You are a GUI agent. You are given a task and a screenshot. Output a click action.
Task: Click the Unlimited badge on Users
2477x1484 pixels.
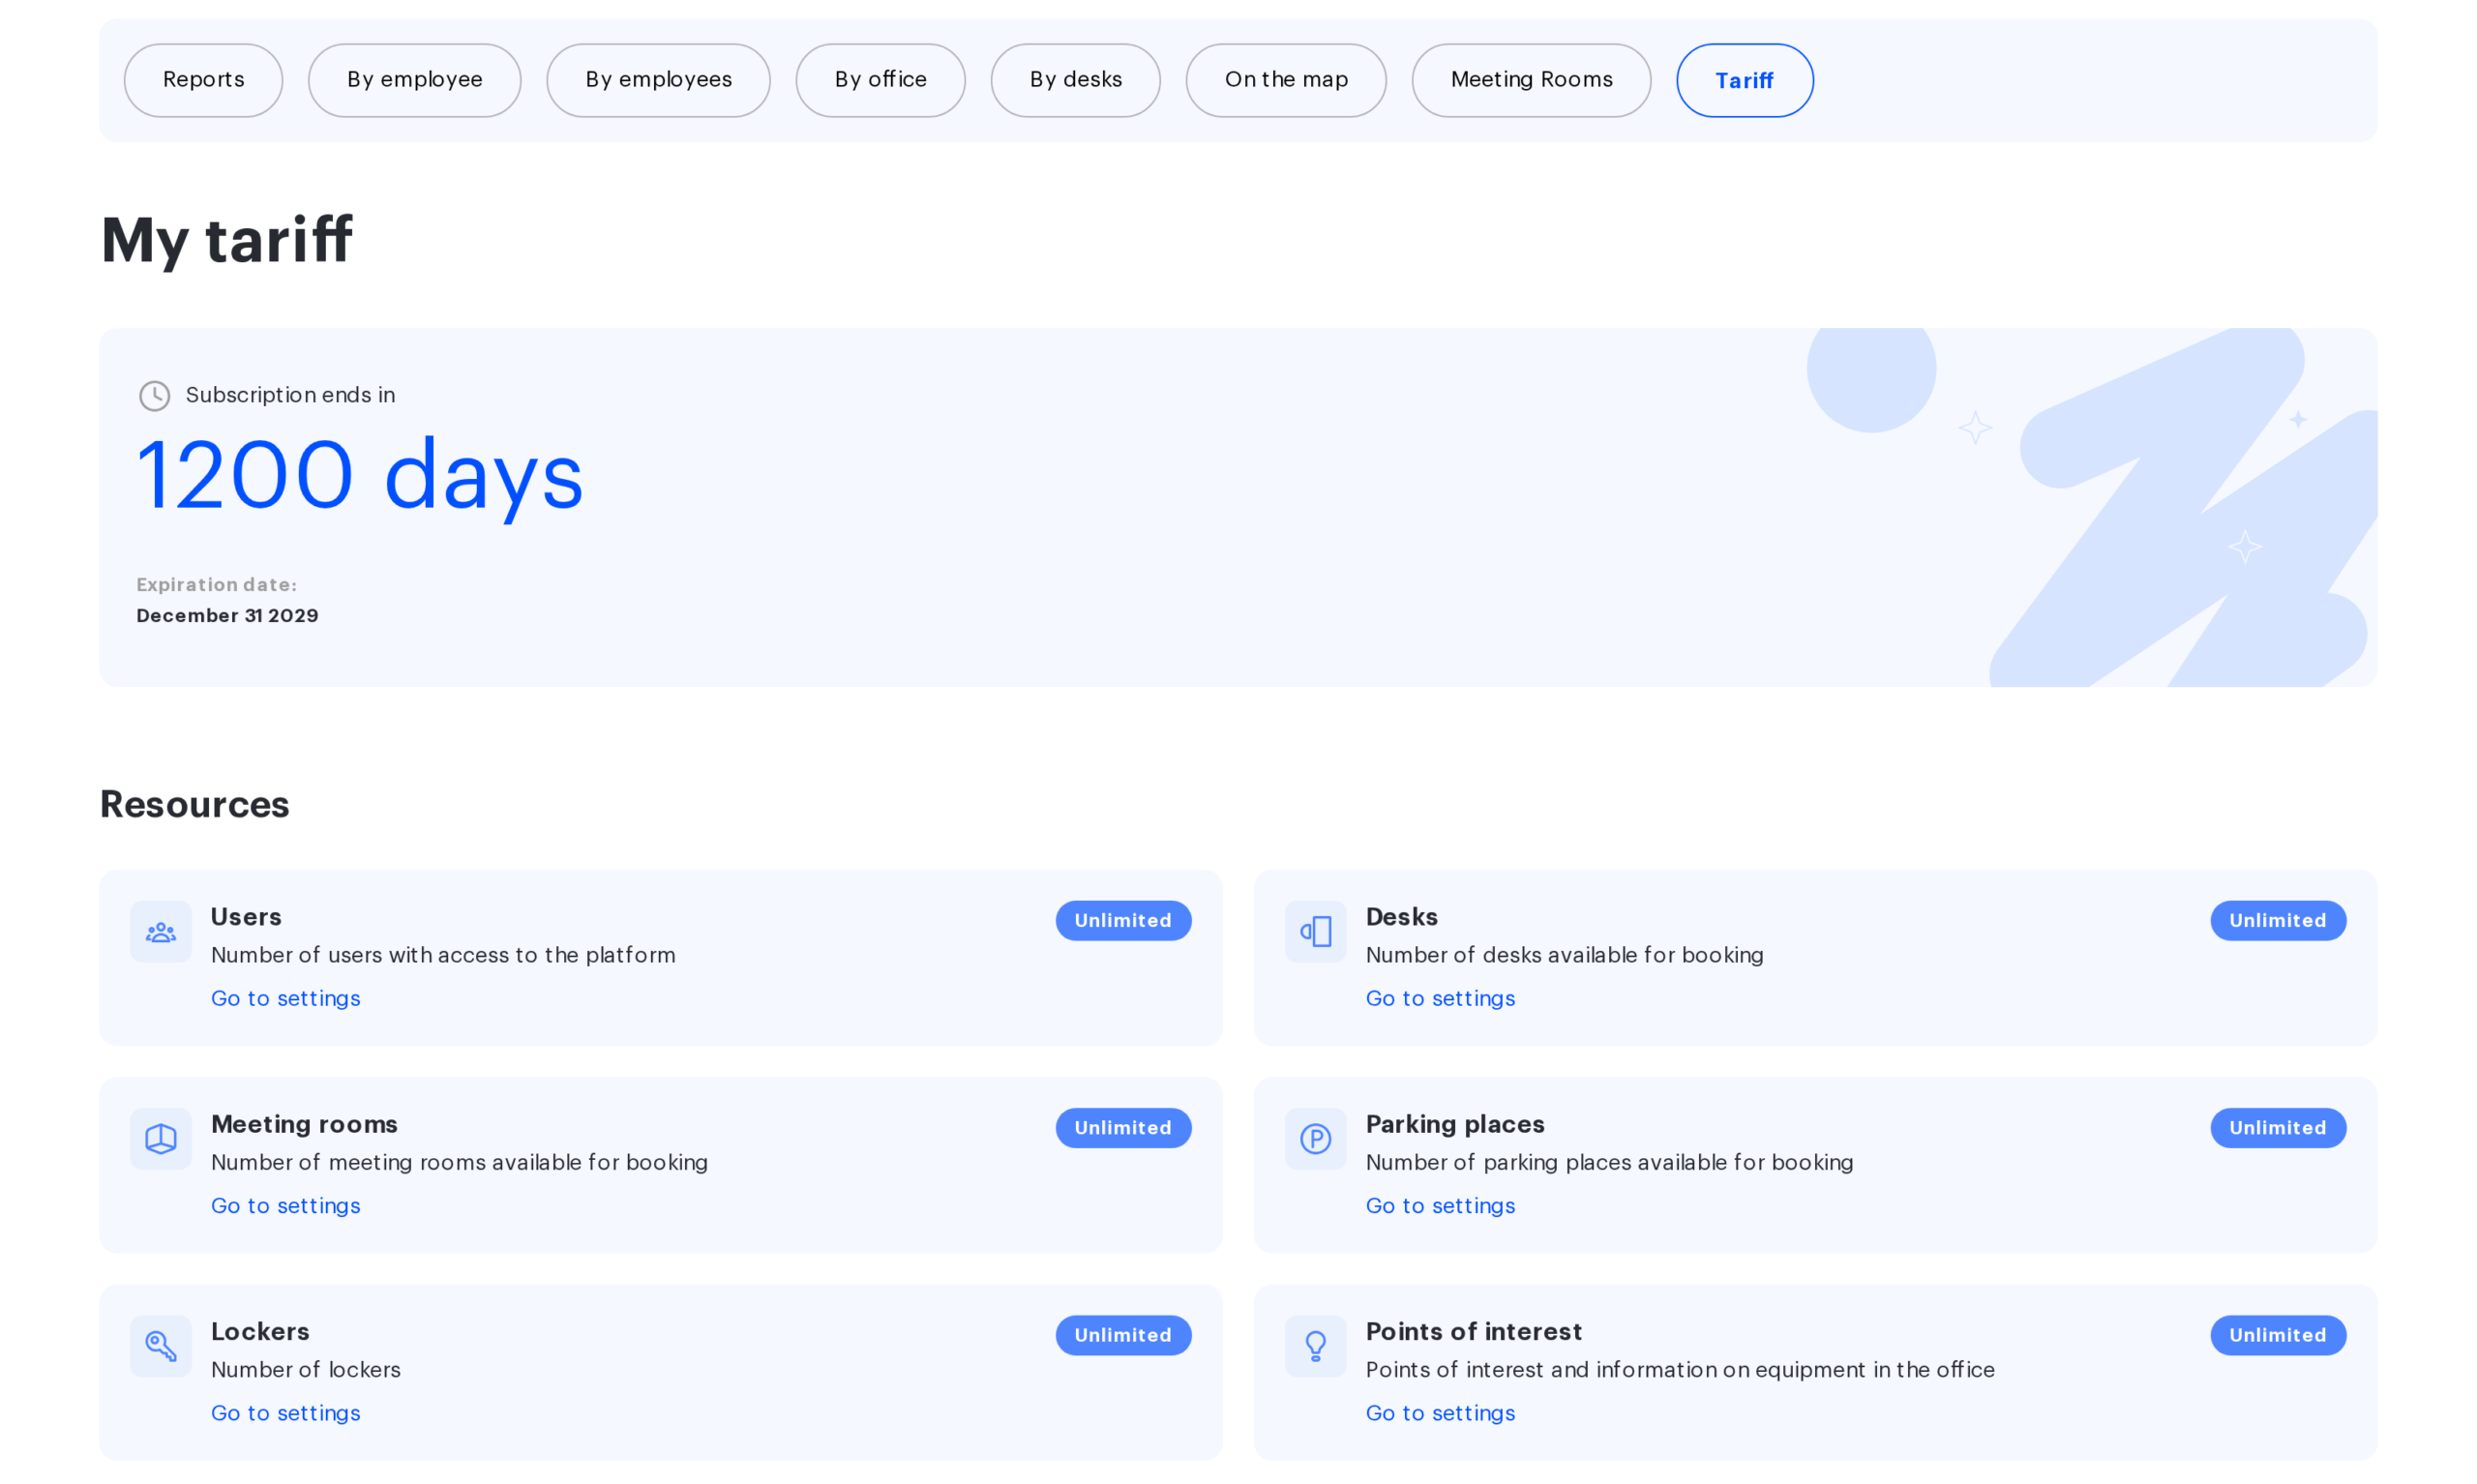click(1123, 920)
